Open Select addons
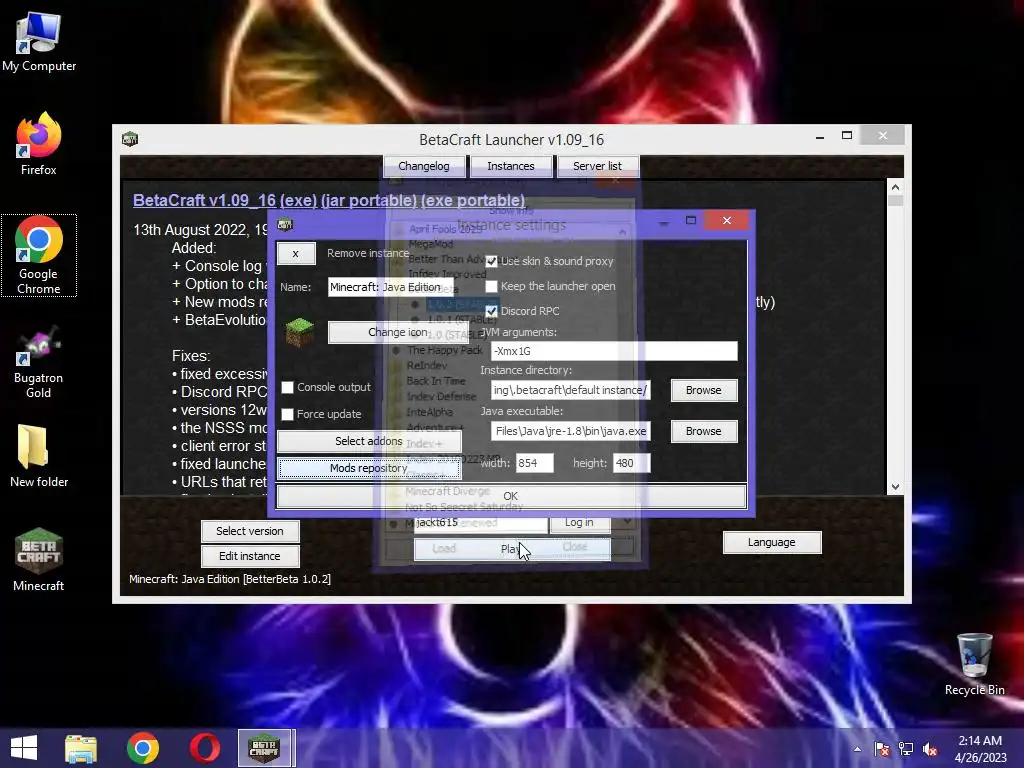1024x768 pixels. pos(368,441)
